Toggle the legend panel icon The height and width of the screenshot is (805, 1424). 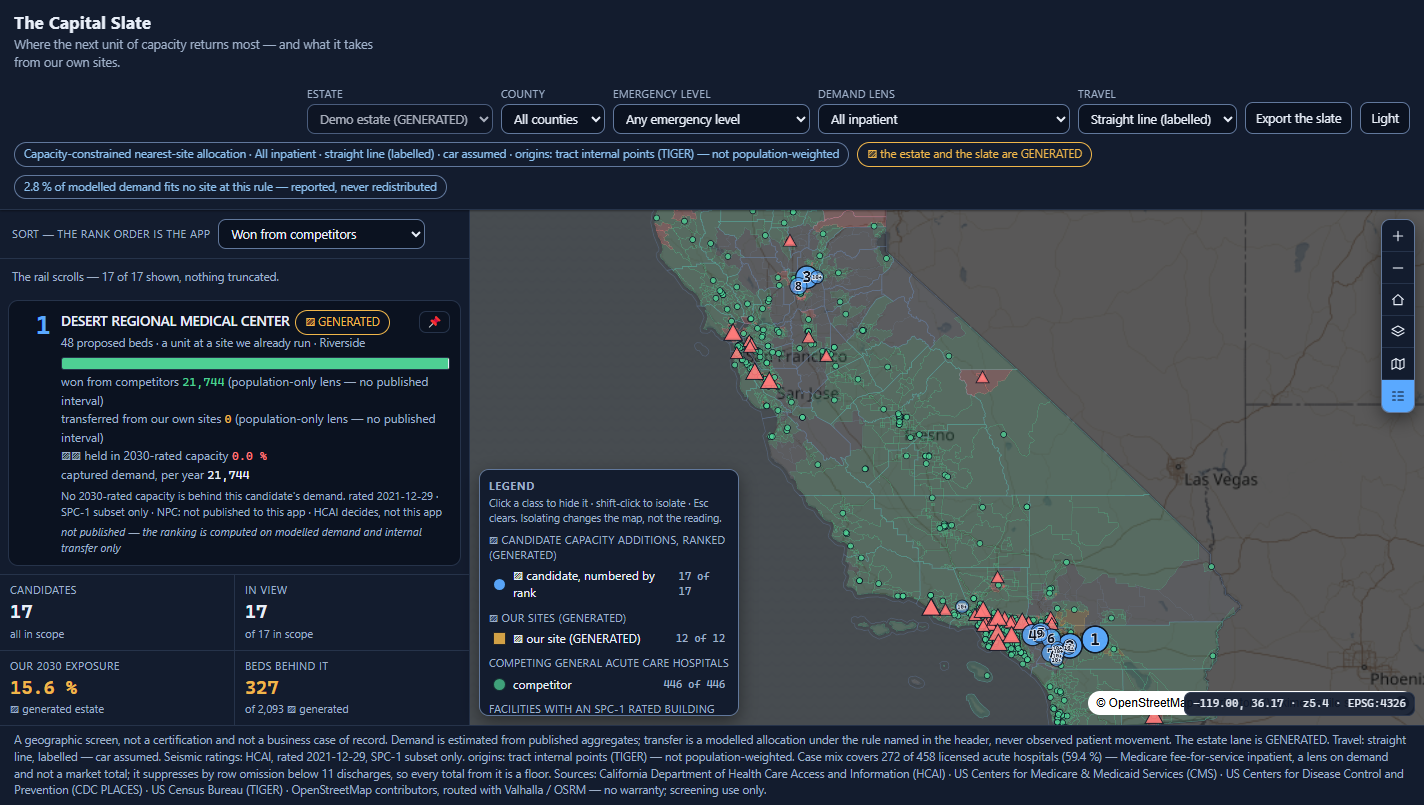[x=1397, y=396]
